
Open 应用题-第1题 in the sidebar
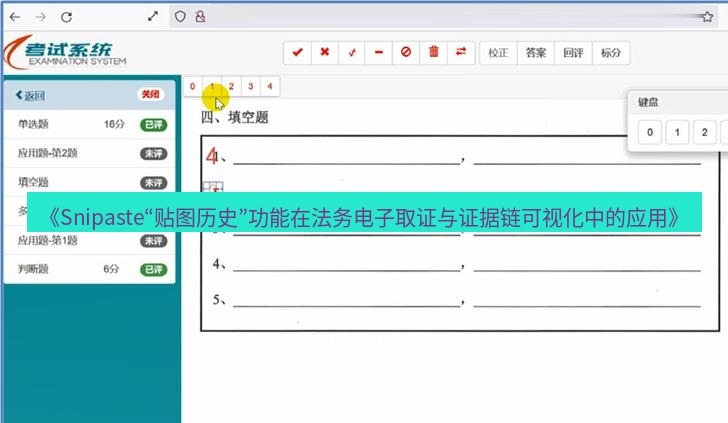90,241
